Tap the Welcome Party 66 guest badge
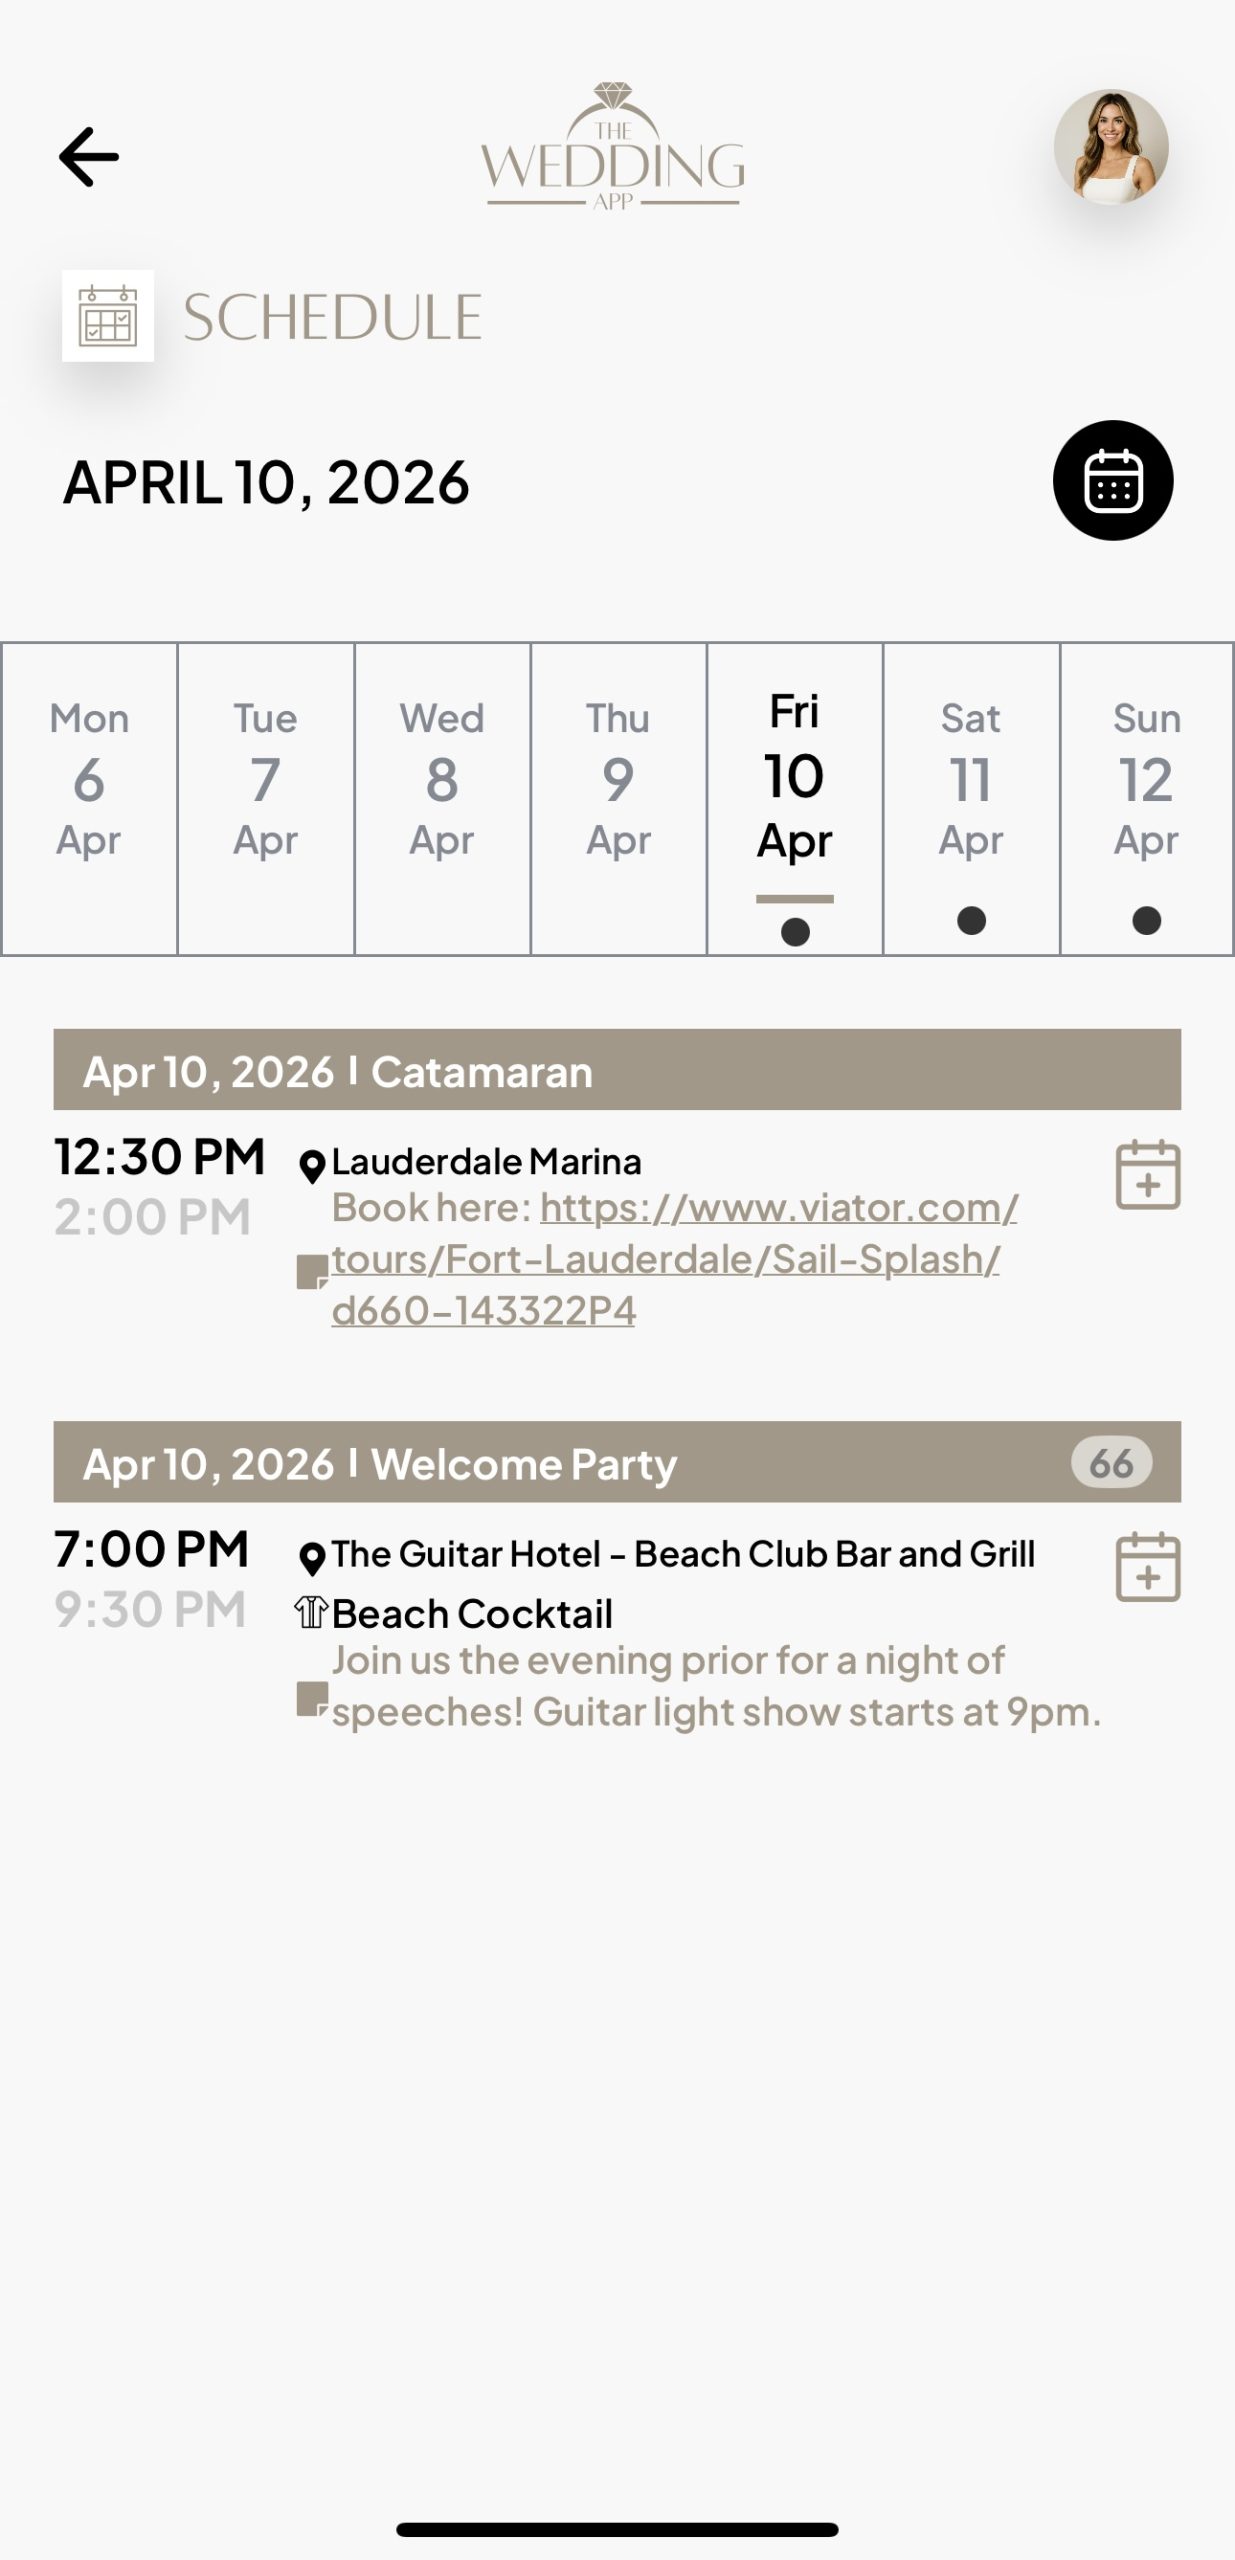 click(1111, 1463)
